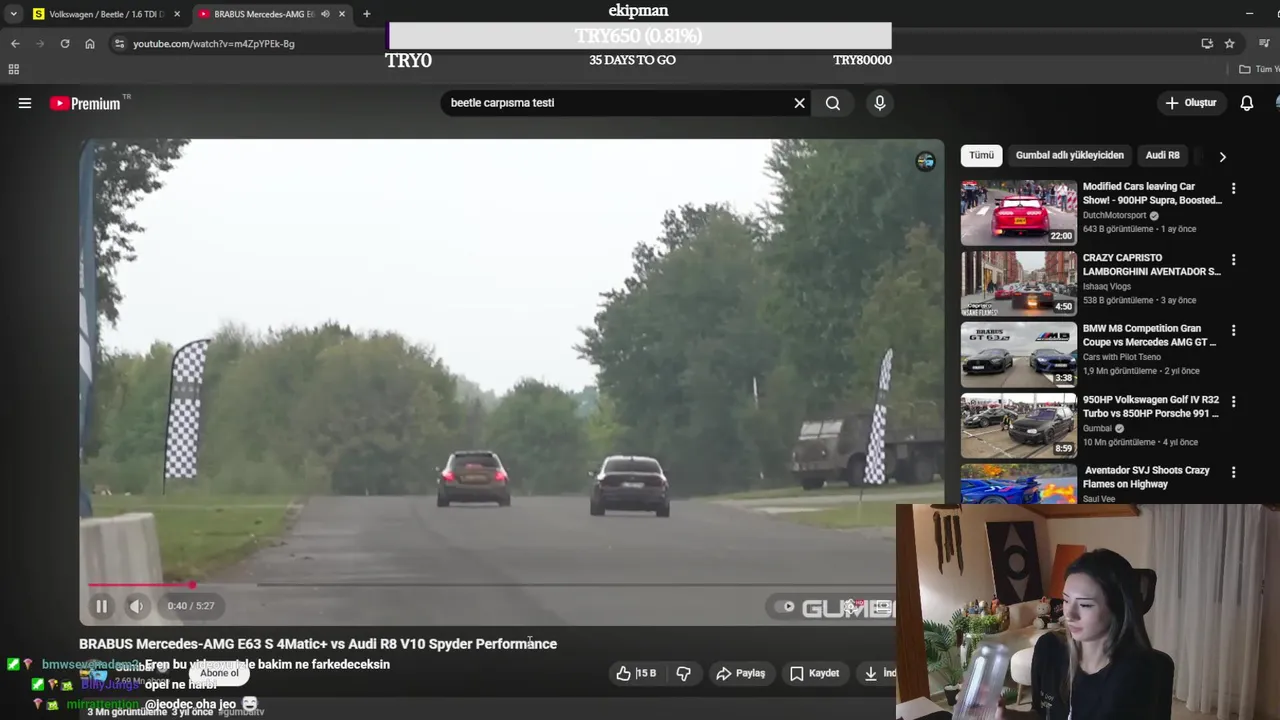Go to YouTube Premium home logo
The height and width of the screenshot is (720, 1280).
(86, 103)
